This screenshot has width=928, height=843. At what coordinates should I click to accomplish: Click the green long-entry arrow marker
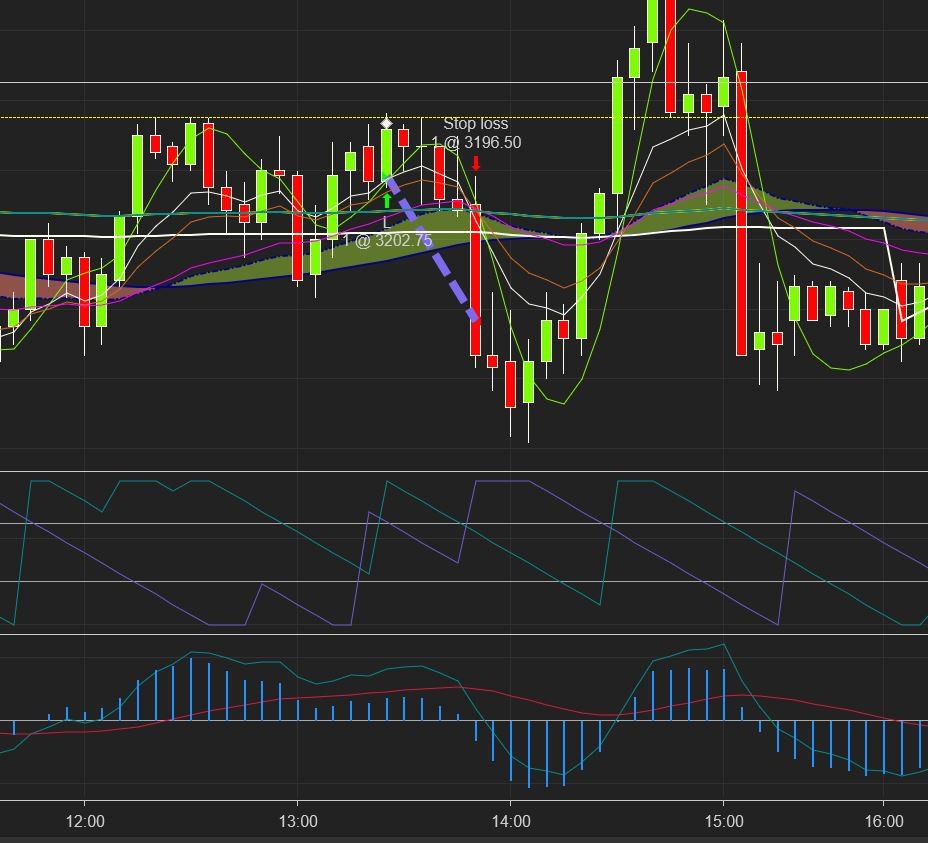(386, 201)
